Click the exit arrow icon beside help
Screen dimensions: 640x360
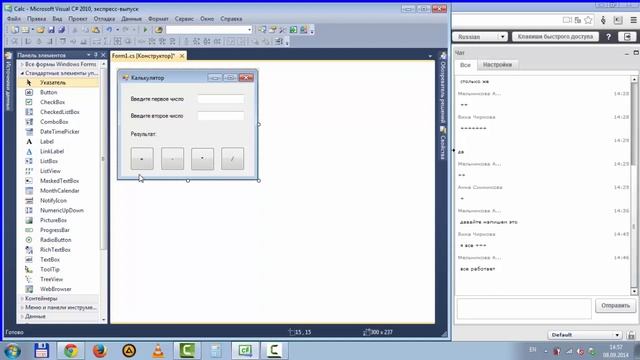[627, 37]
